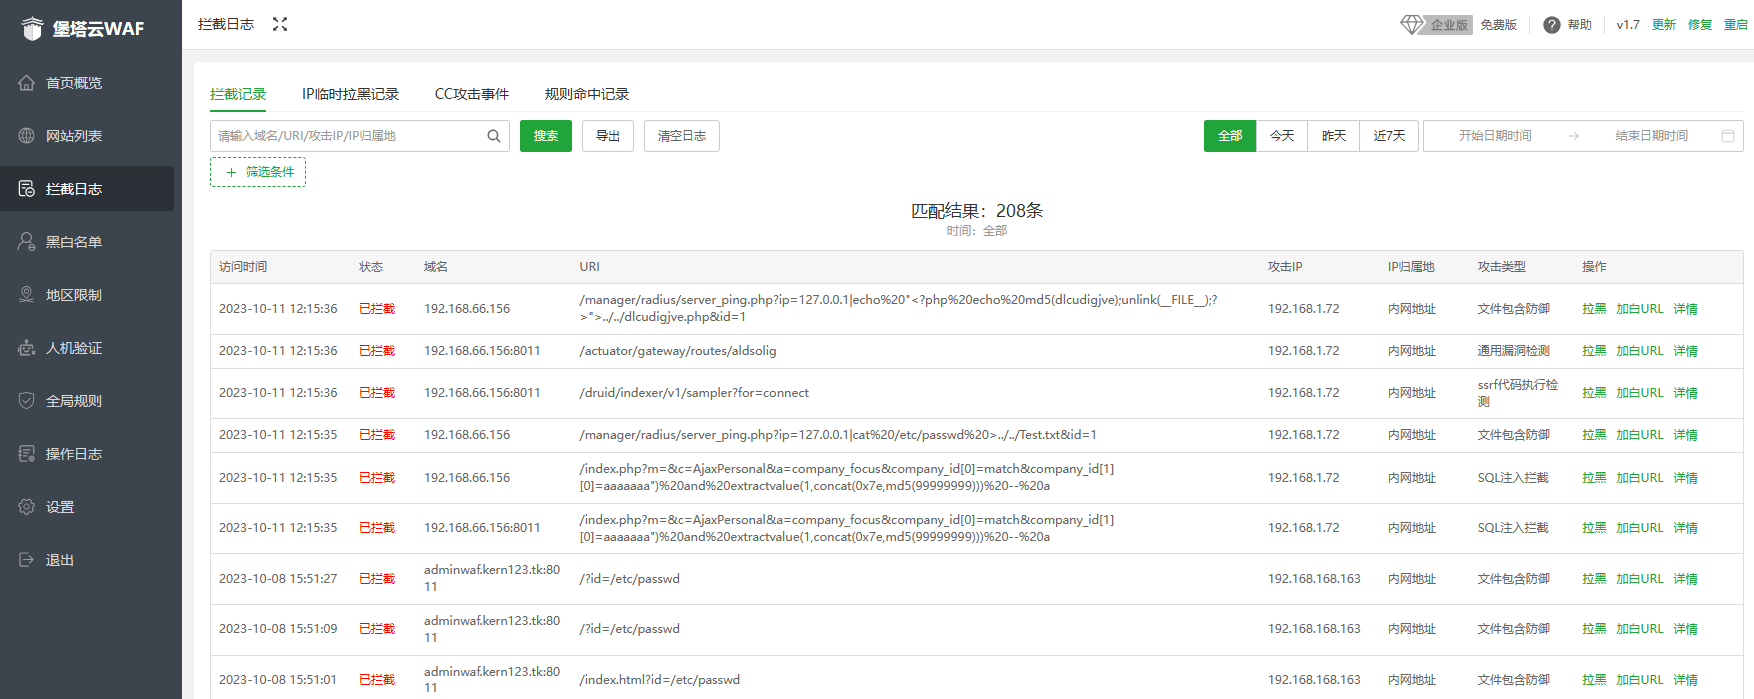
Task: Open 网站列表 globe icon in sidebar
Action: (27, 136)
